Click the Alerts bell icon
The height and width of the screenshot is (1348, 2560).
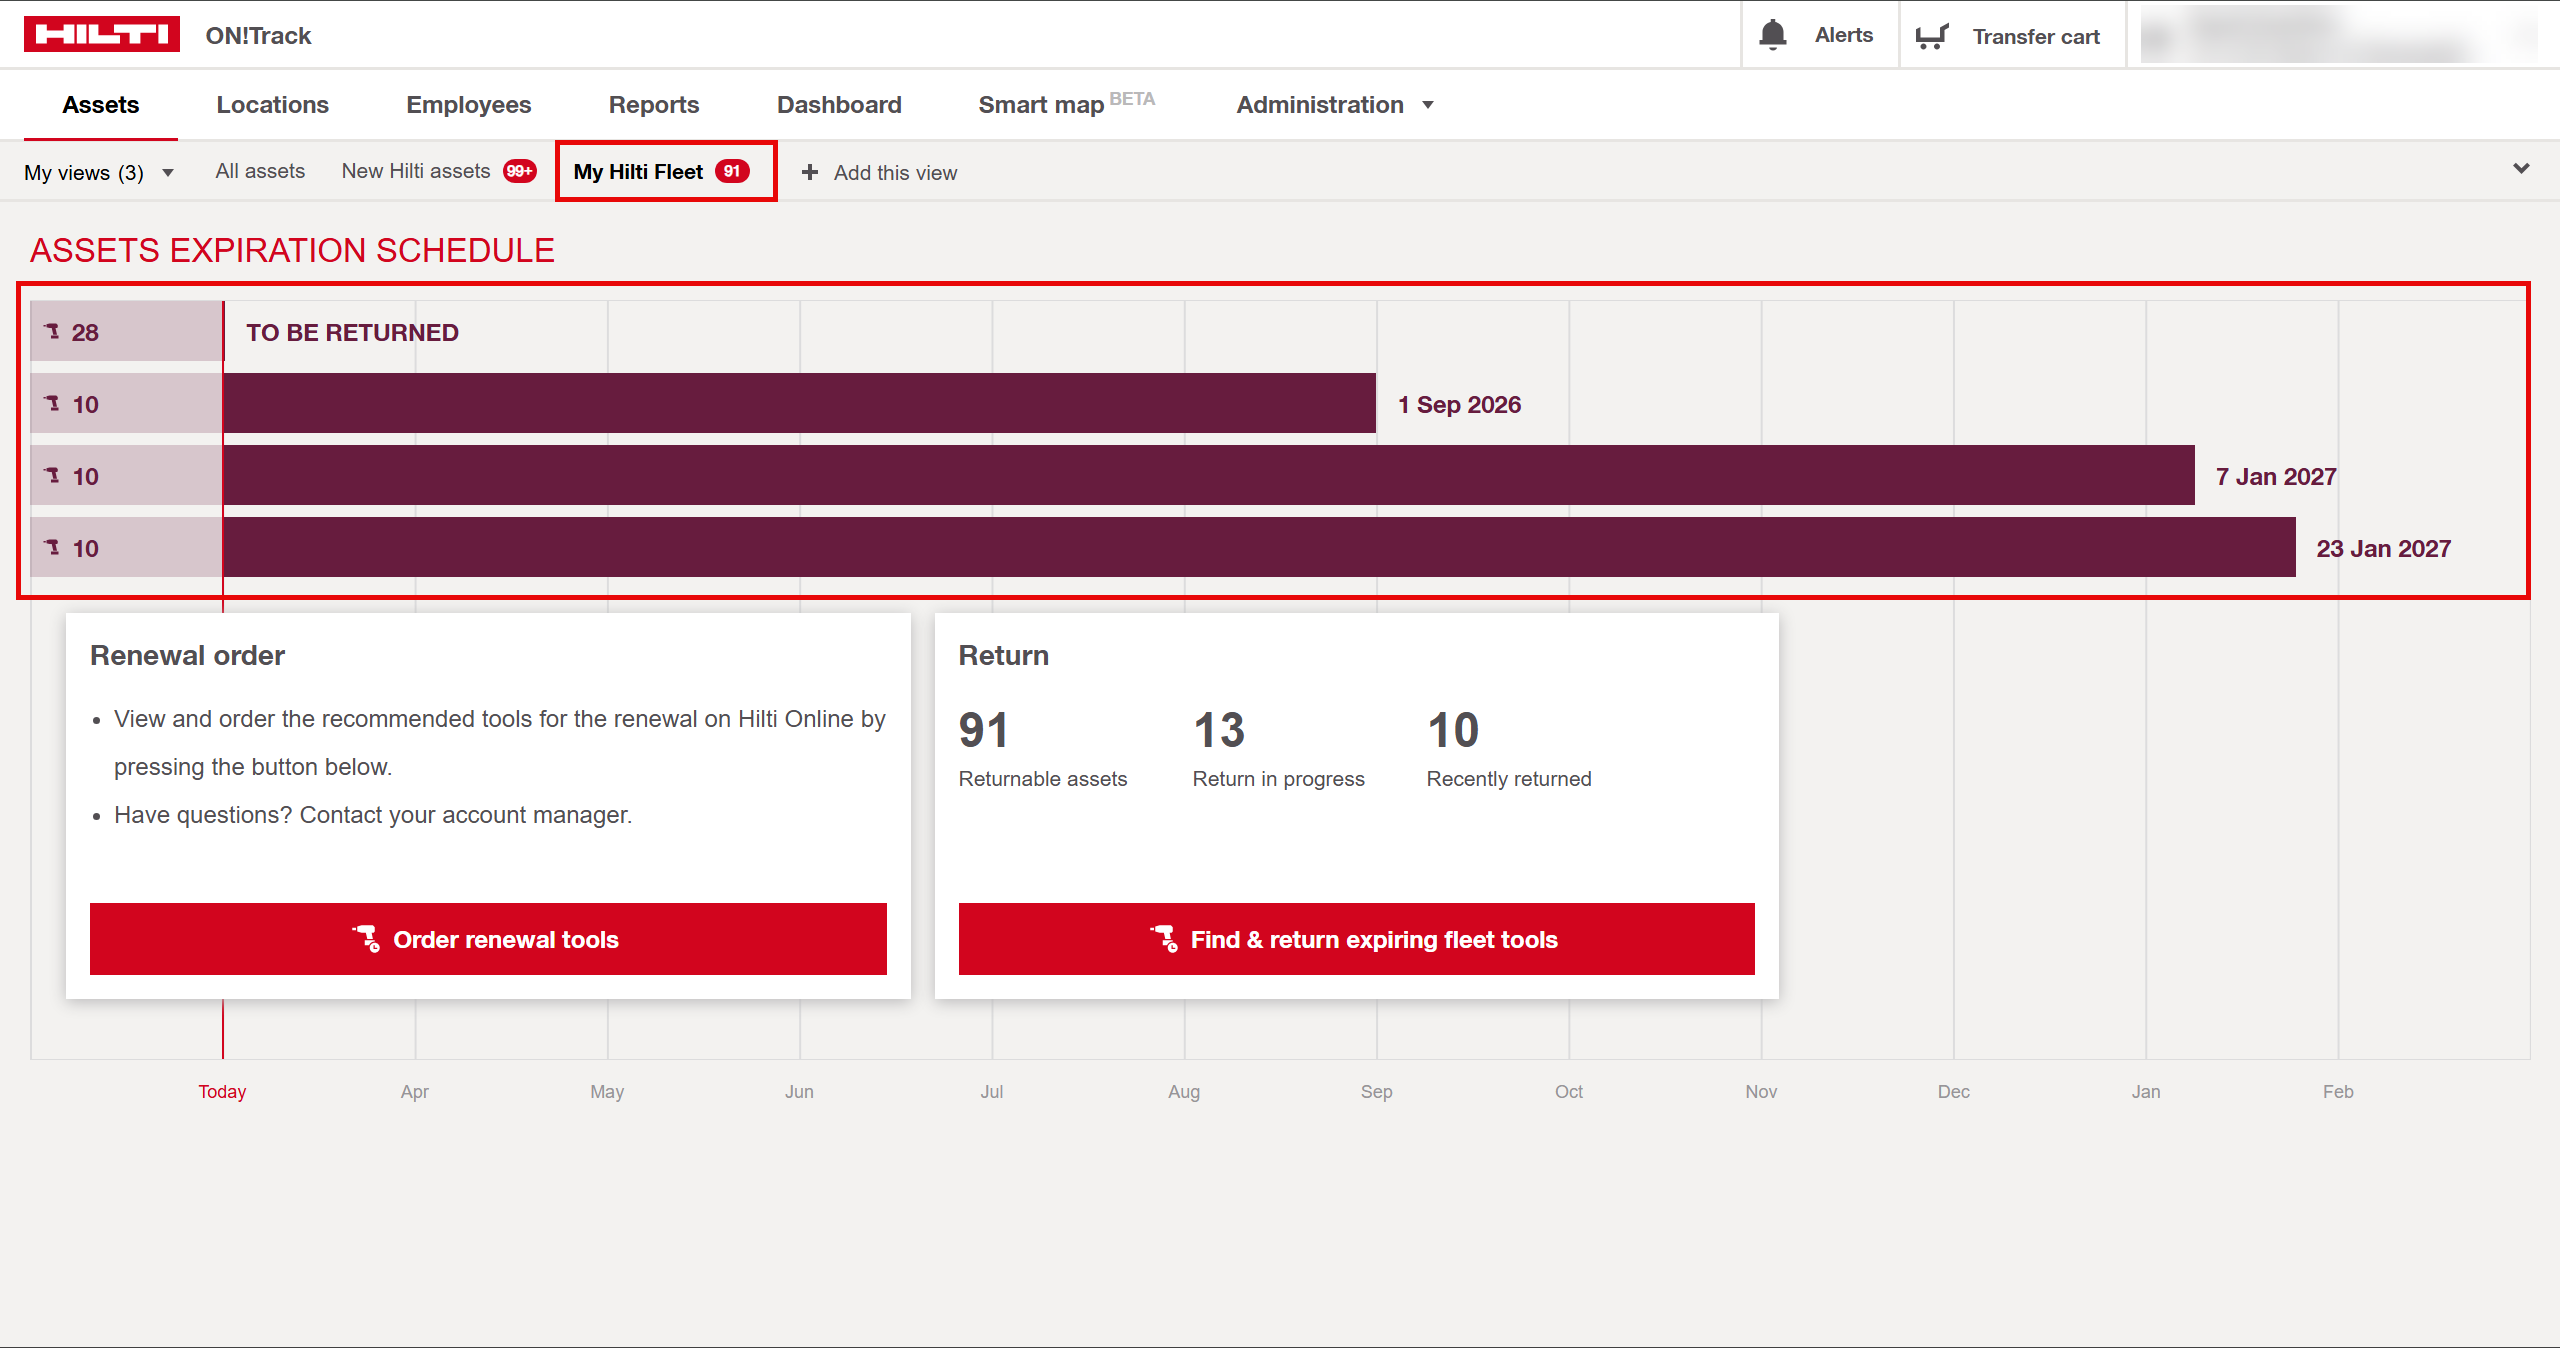tap(1772, 35)
